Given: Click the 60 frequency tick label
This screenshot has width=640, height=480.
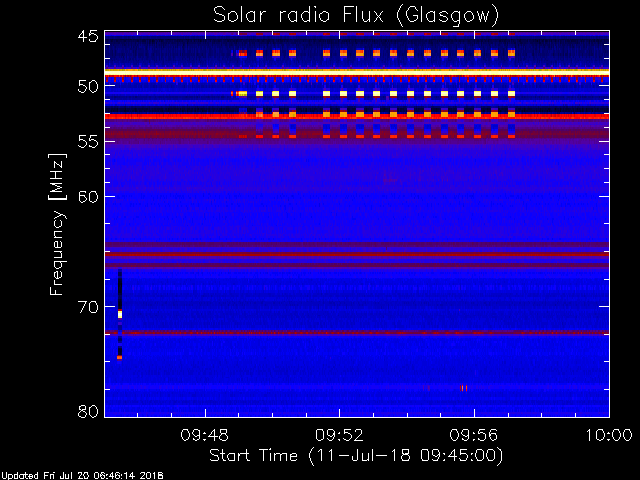Looking at the screenshot, I should click(88, 196).
